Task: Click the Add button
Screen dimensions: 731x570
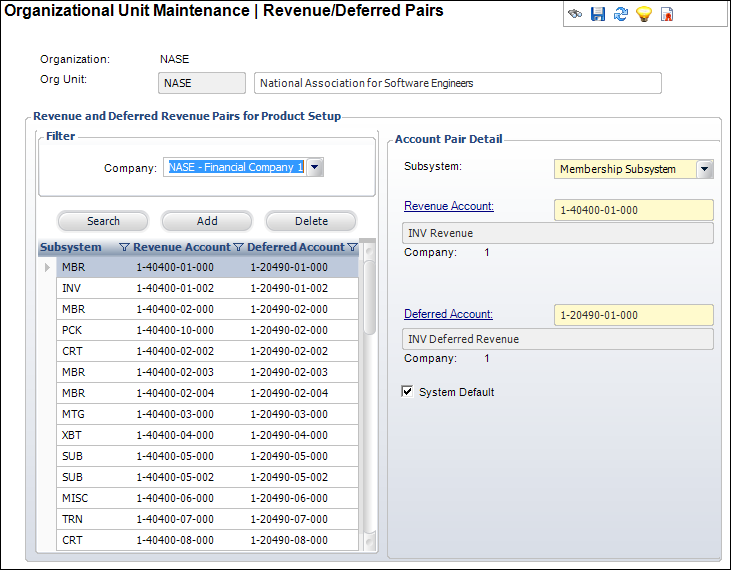Action: [x=207, y=221]
